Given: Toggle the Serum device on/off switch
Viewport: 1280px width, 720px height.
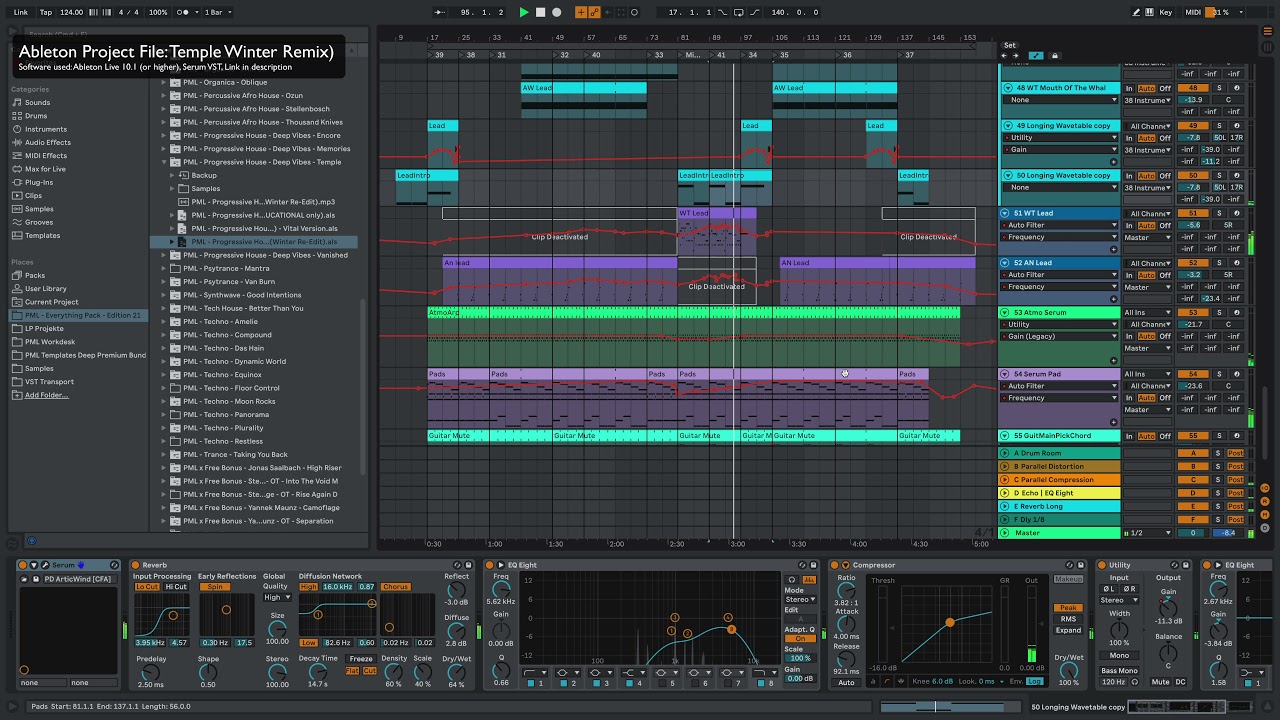Looking at the screenshot, I should pyautogui.click(x=24, y=565).
